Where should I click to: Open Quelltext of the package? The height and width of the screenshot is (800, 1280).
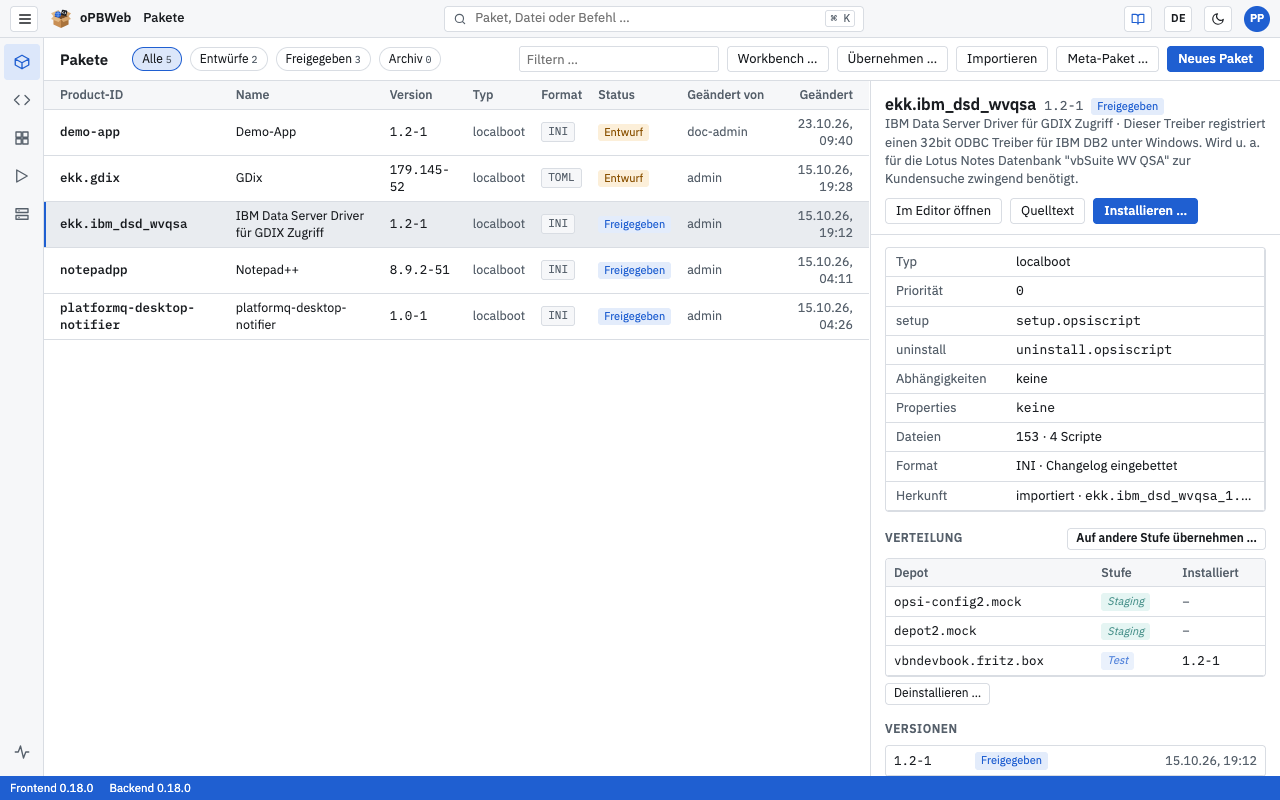(x=1047, y=211)
